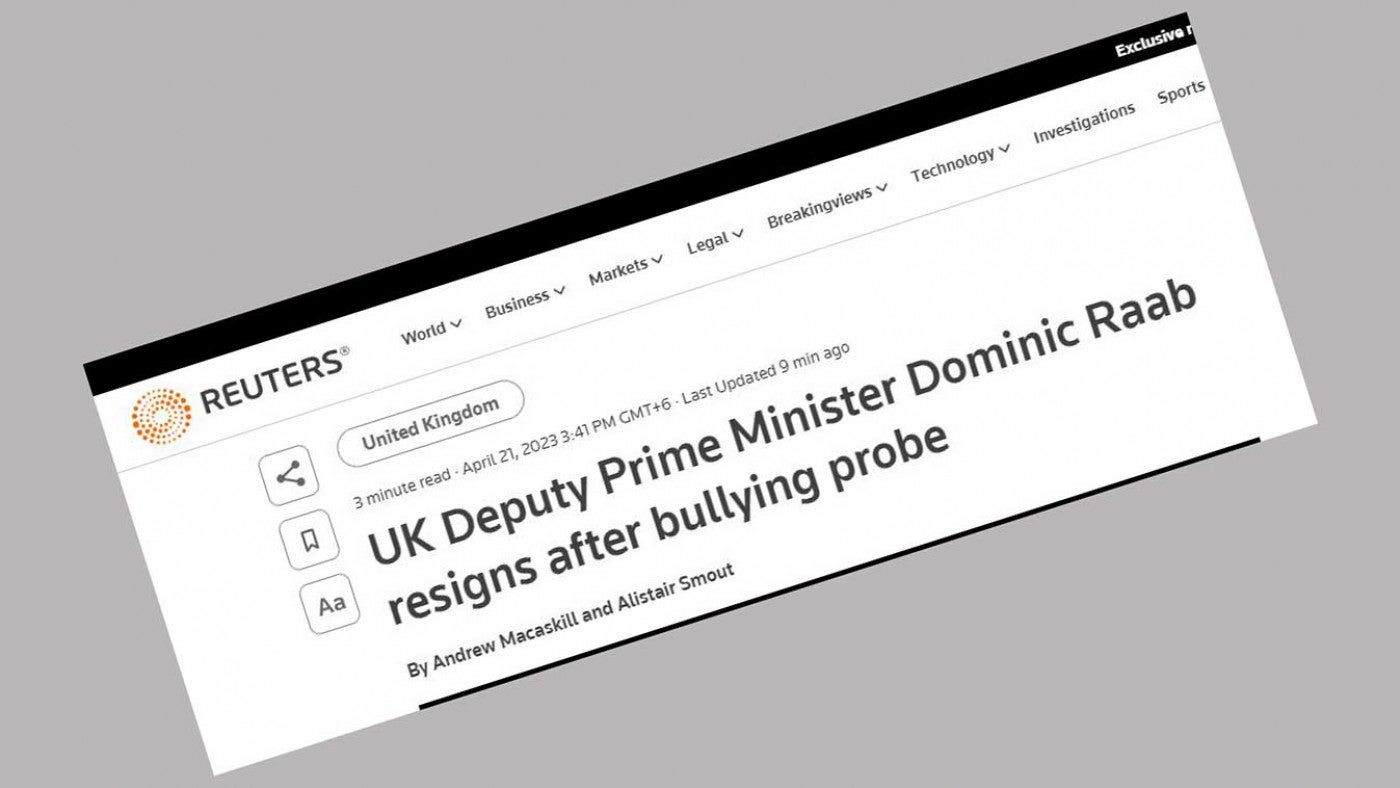
Task: Open the Aa text size control
Action: [330, 605]
